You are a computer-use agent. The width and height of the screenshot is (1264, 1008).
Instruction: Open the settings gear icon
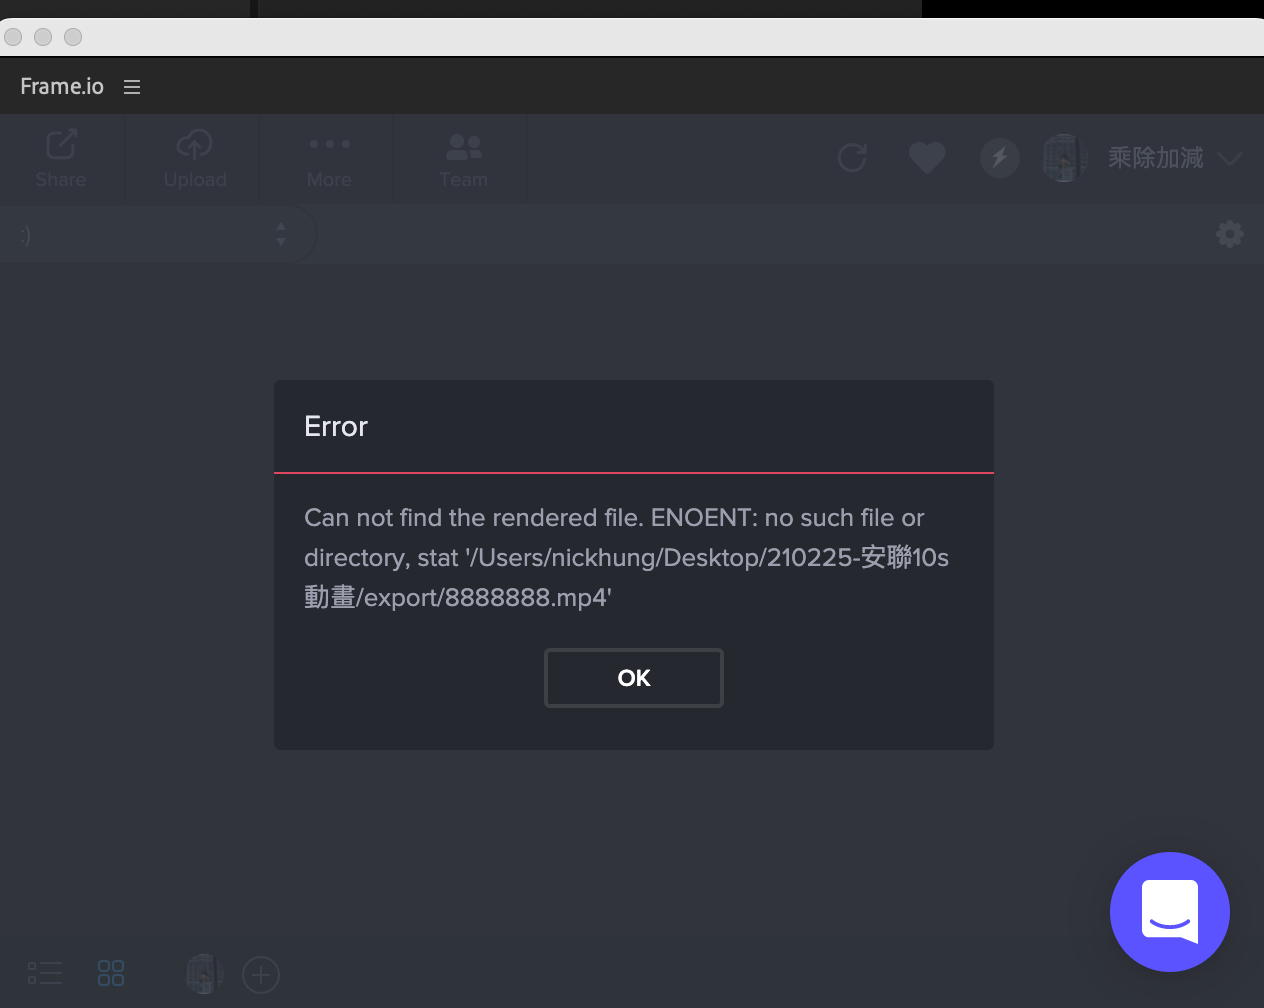[1229, 235]
